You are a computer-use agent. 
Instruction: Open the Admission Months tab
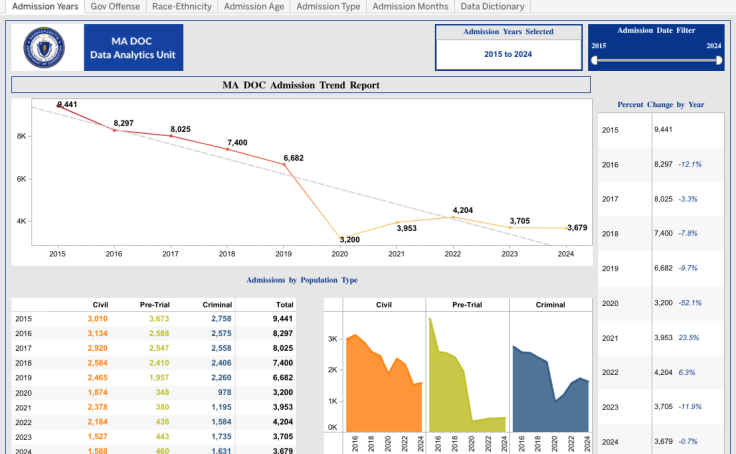[409, 6]
